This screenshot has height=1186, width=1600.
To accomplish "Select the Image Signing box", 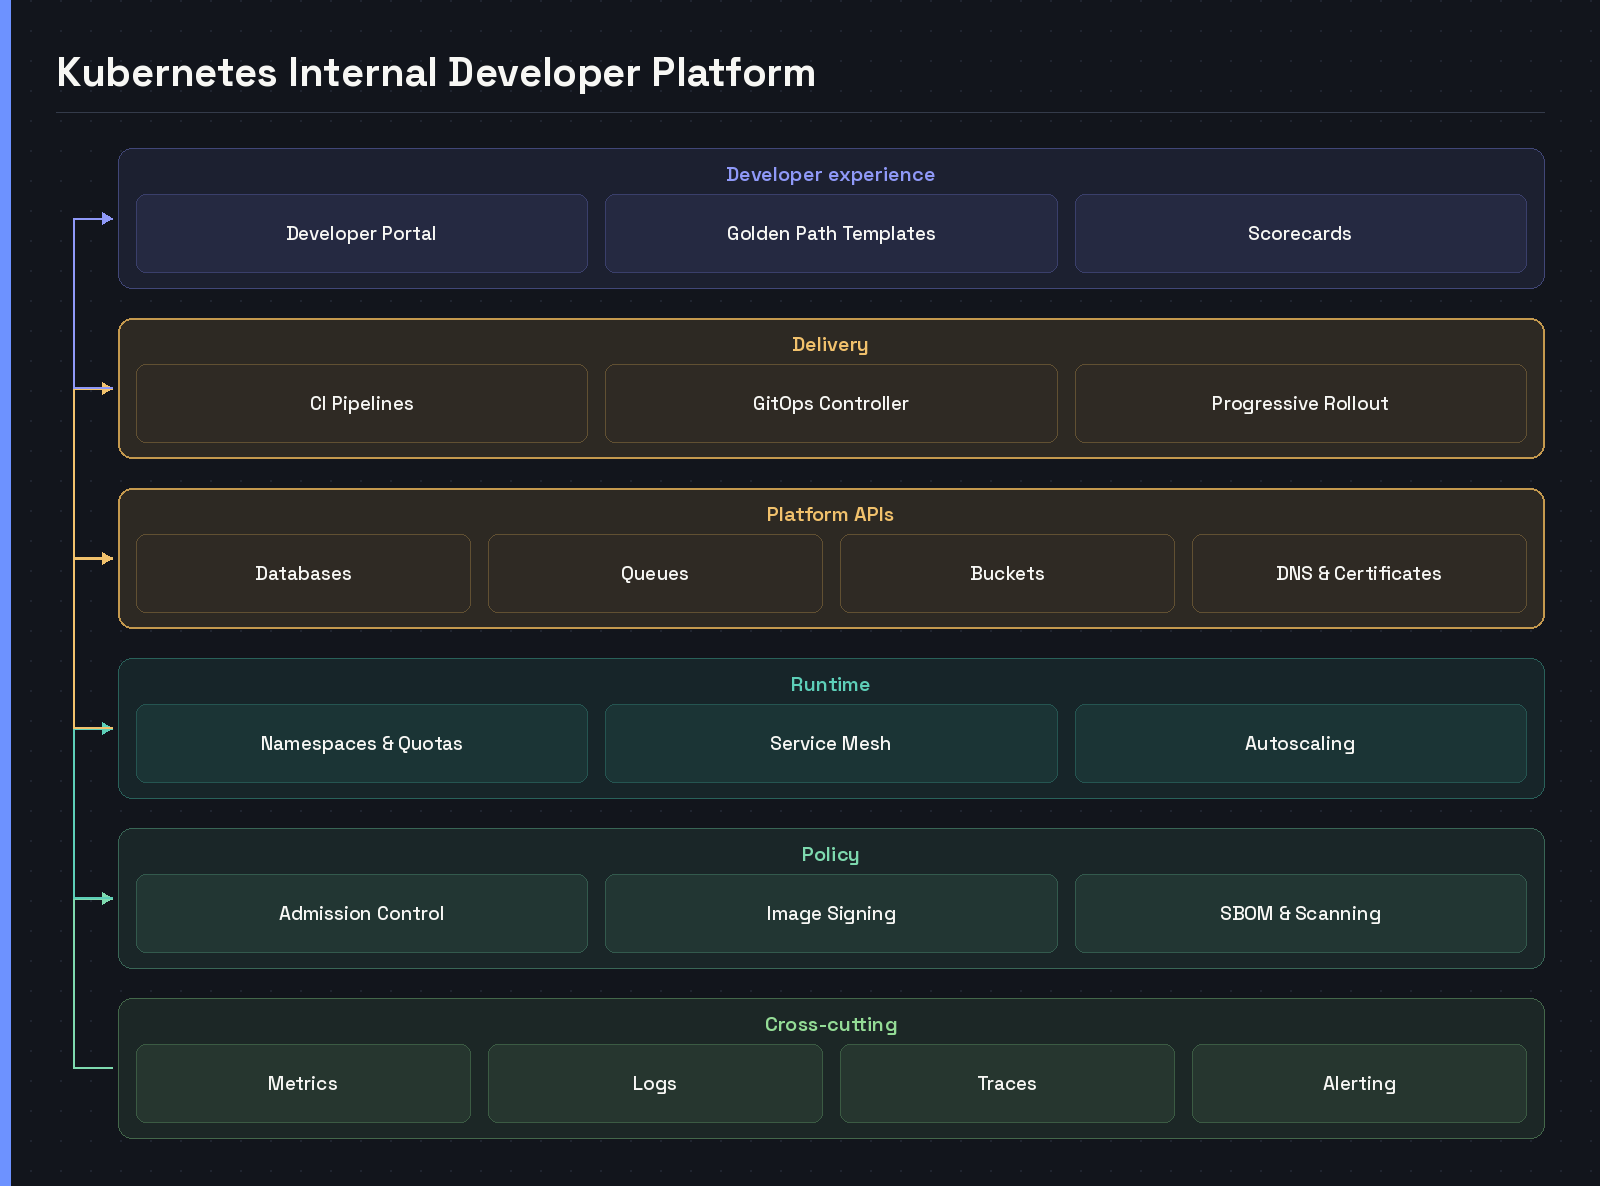I will [831, 913].
